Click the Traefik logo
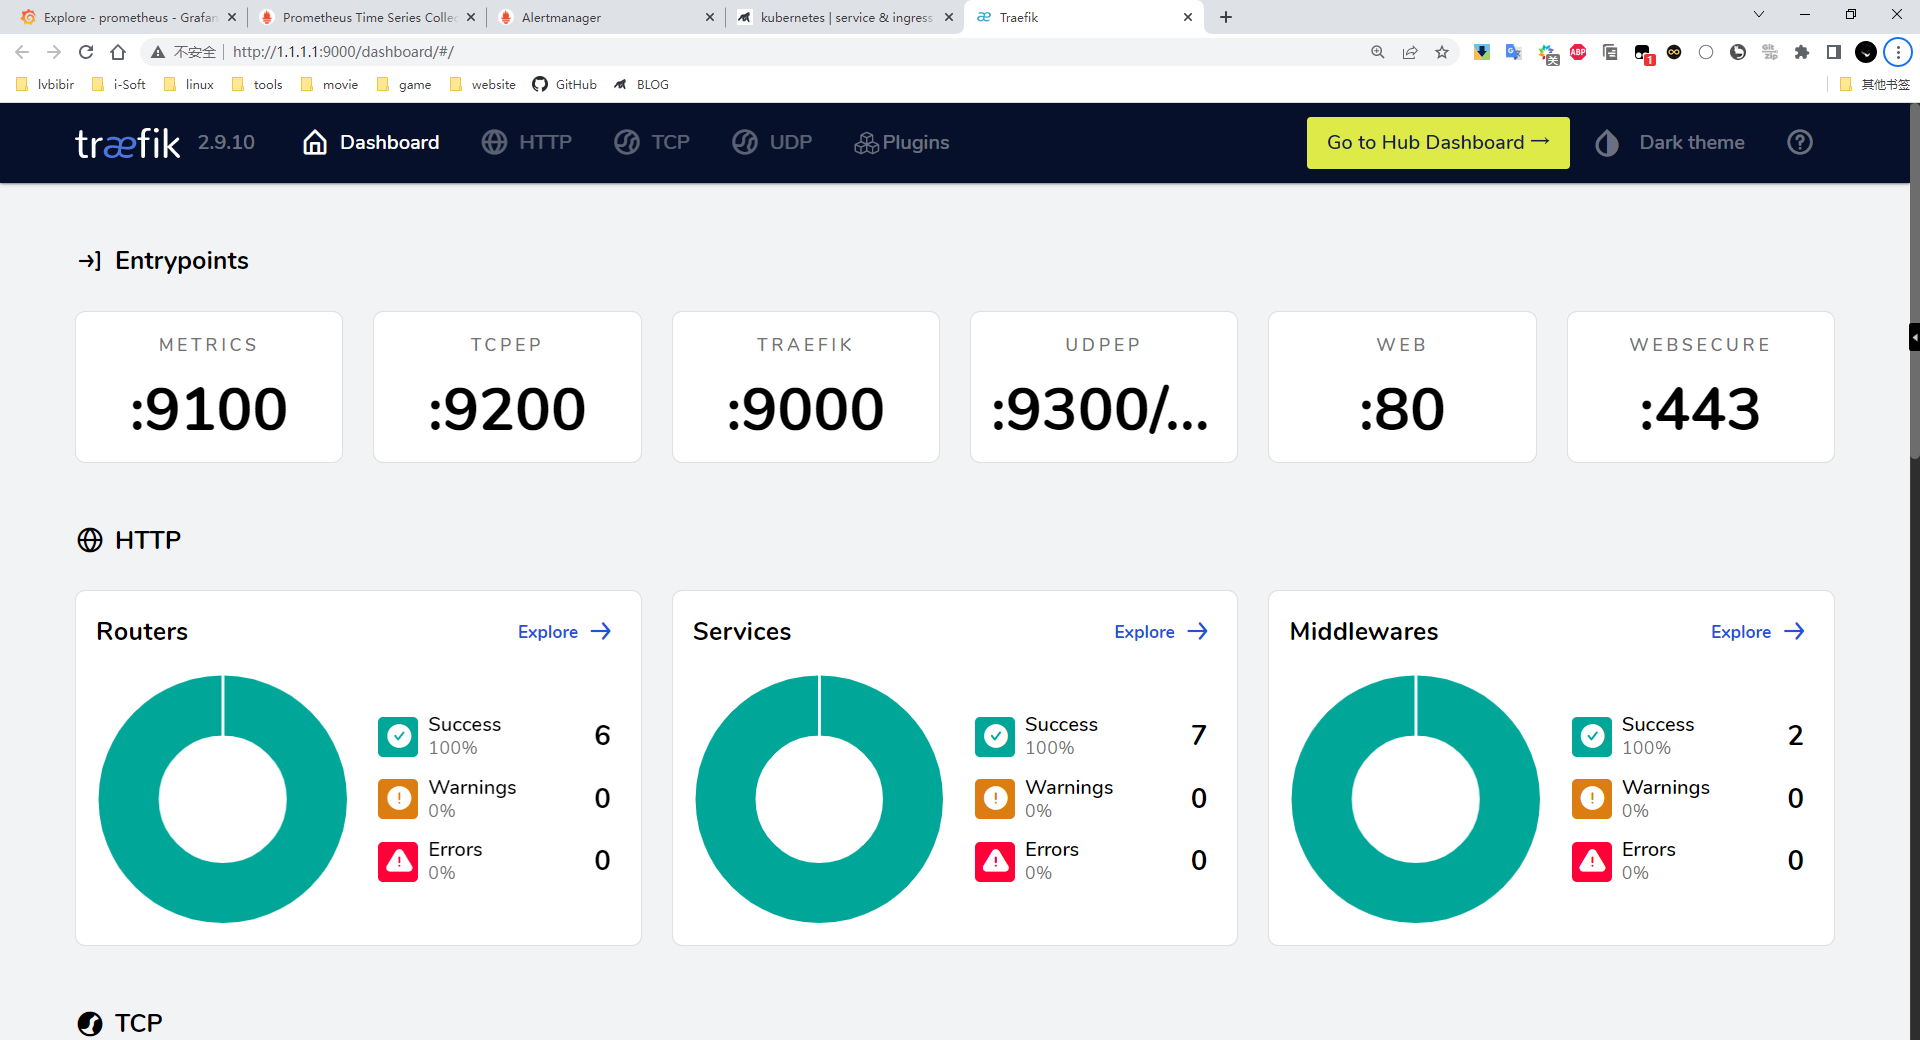The height and width of the screenshot is (1040, 1920). (x=128, y=143)
